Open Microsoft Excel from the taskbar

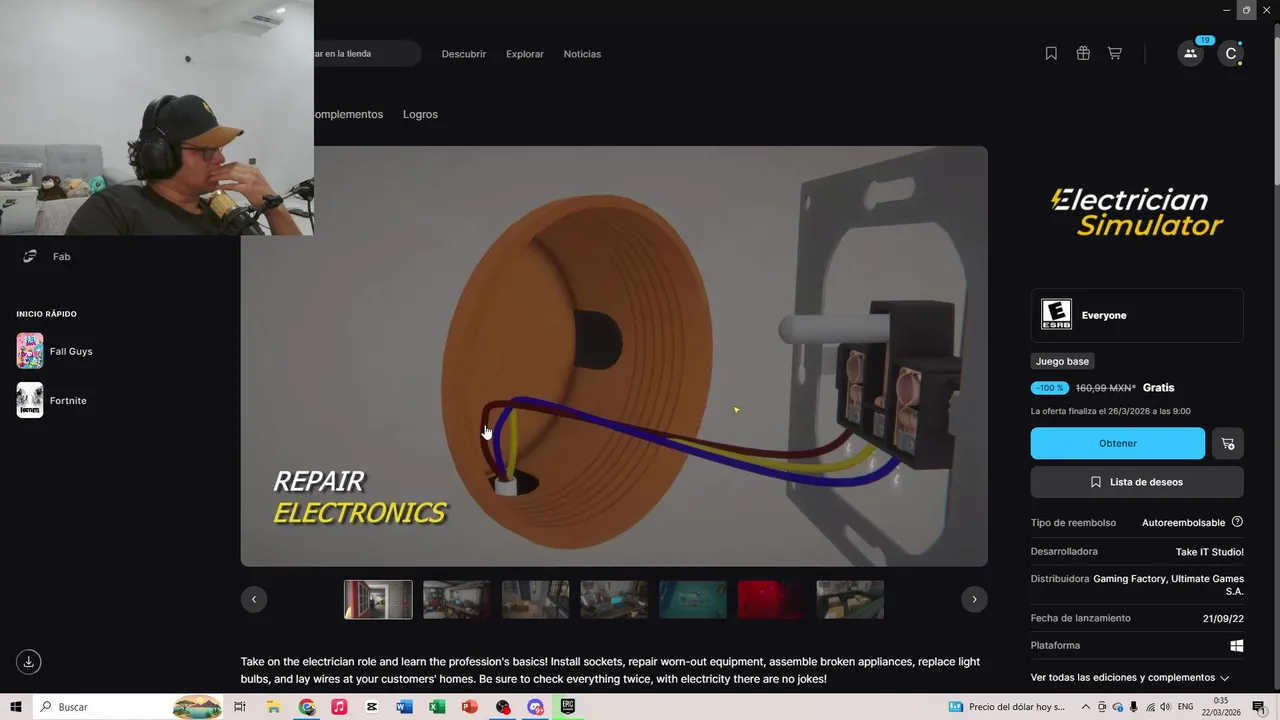[437, 707]
